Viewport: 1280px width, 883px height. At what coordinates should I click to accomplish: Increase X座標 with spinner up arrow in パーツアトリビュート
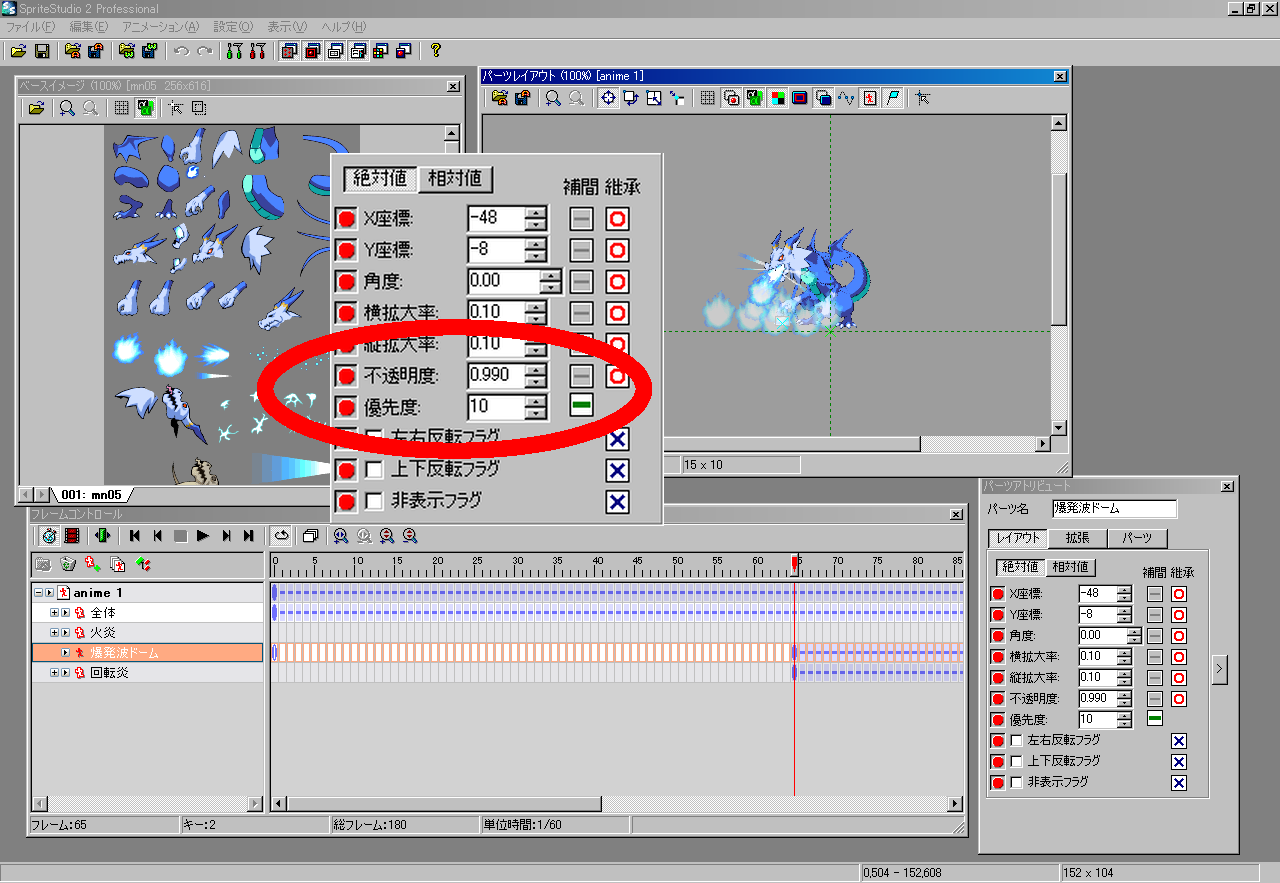[x=1124, y=589]
